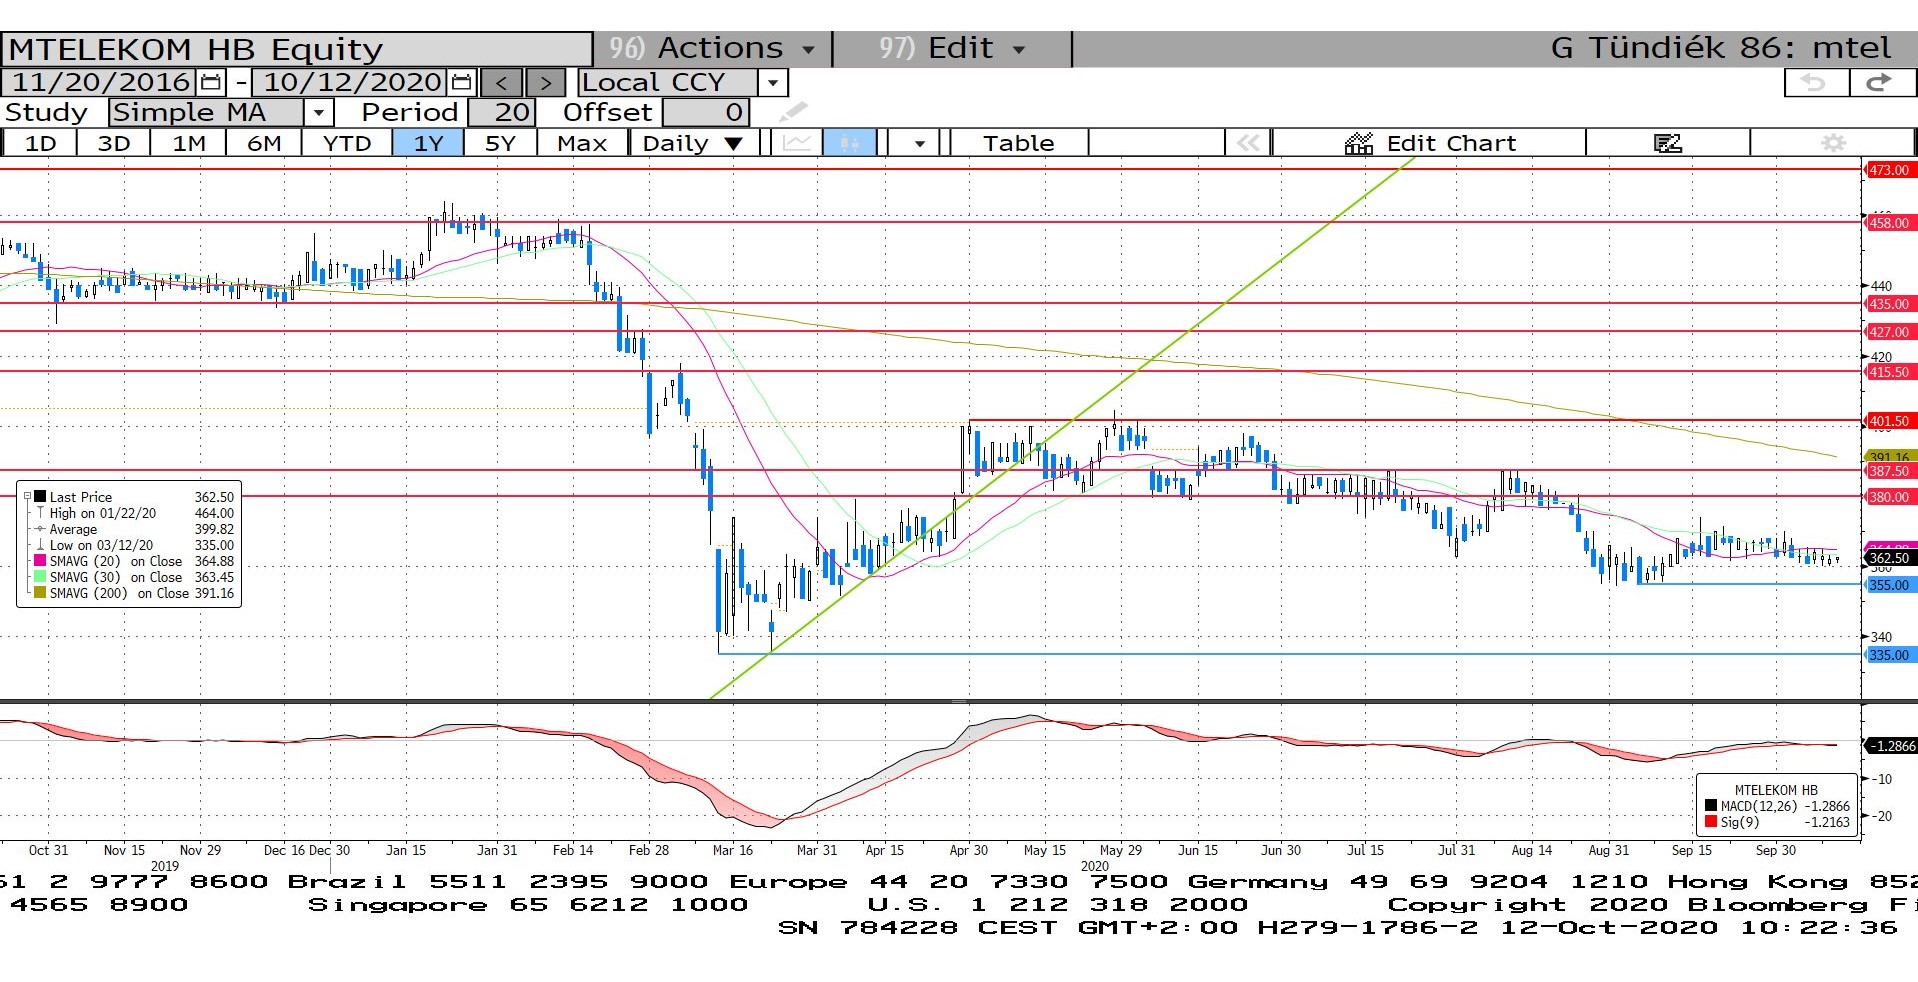Click the G Tündiék 86: mtel title
The width and height of the screenshot is (1918, 982).
(x=1720, y=48)
